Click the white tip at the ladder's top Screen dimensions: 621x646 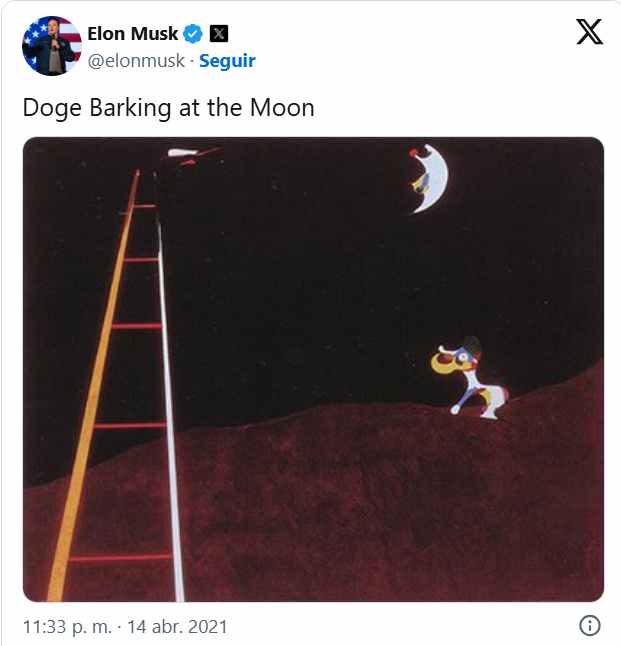[182, 153]
